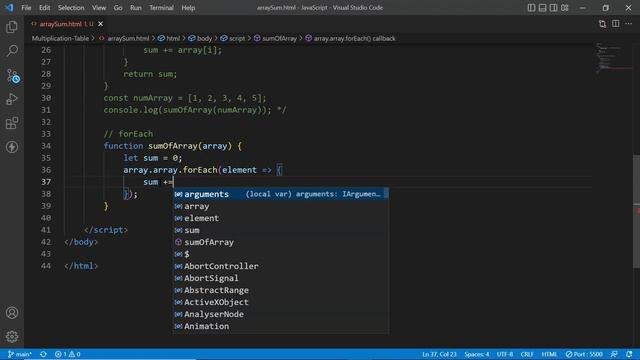Click the editor vertical scrollbar
This screenshot has height=360, width=640.
[x=636, y=211]
